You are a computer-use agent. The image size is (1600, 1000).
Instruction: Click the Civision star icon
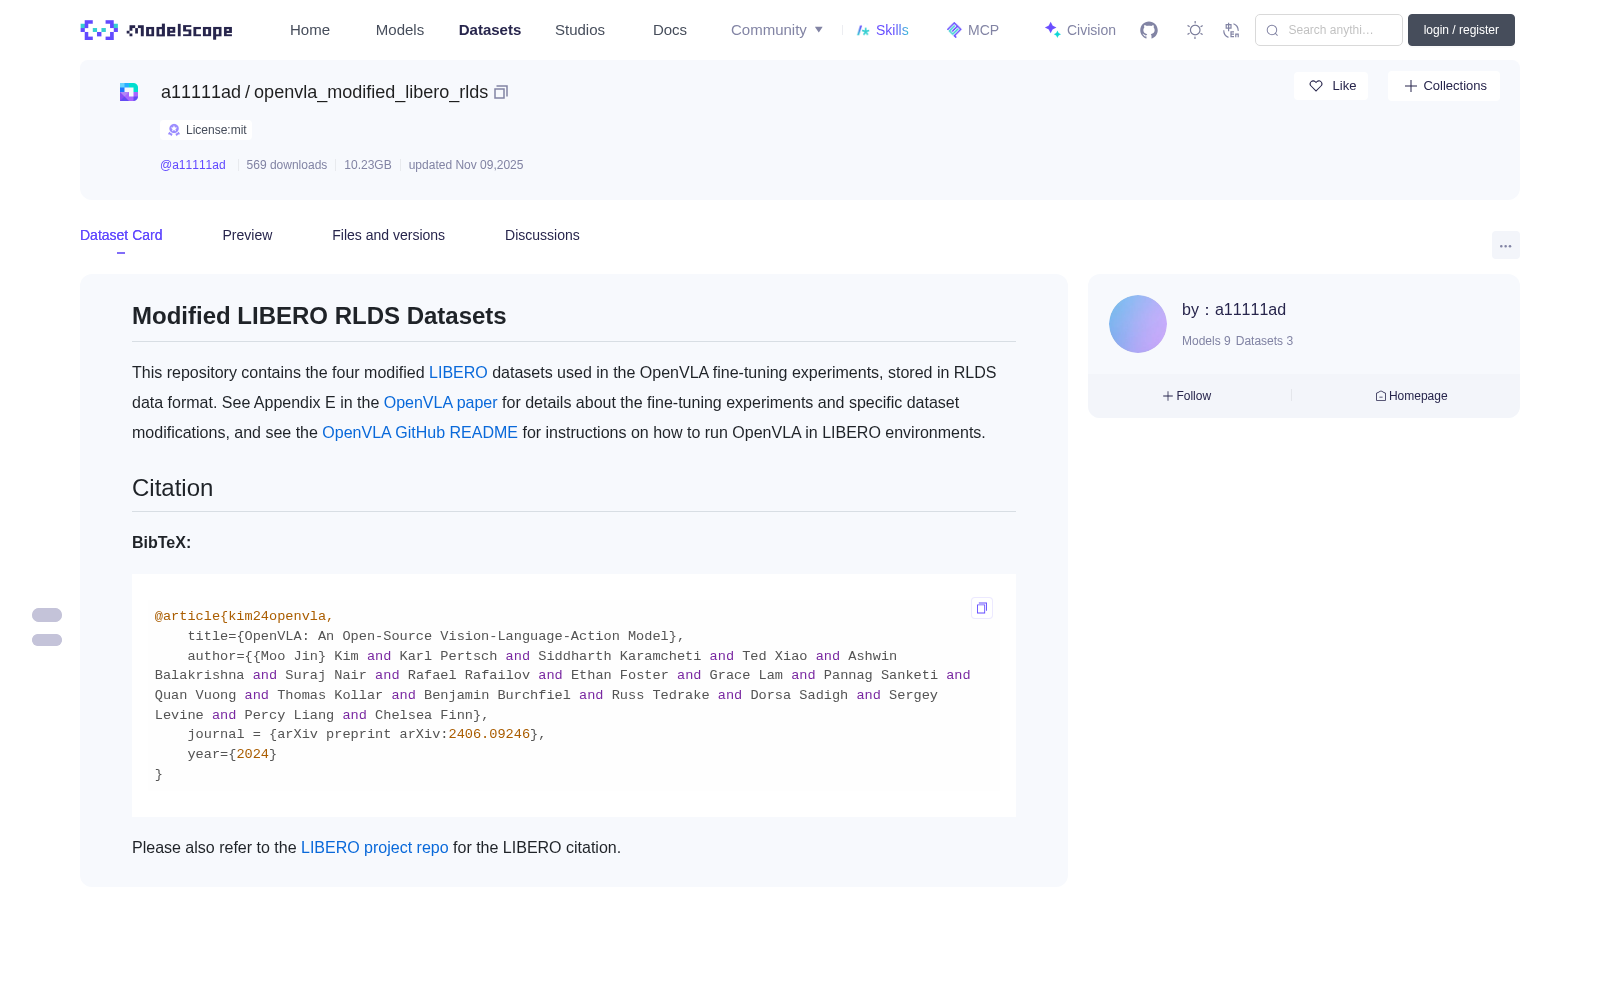coord(1052,30)
